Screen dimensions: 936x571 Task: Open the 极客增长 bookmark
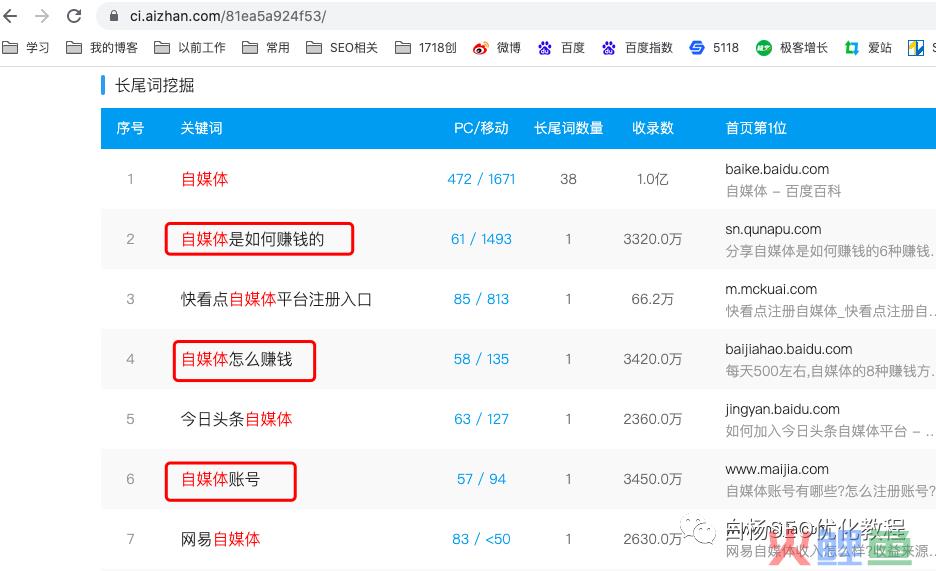(x=792, y=48)
